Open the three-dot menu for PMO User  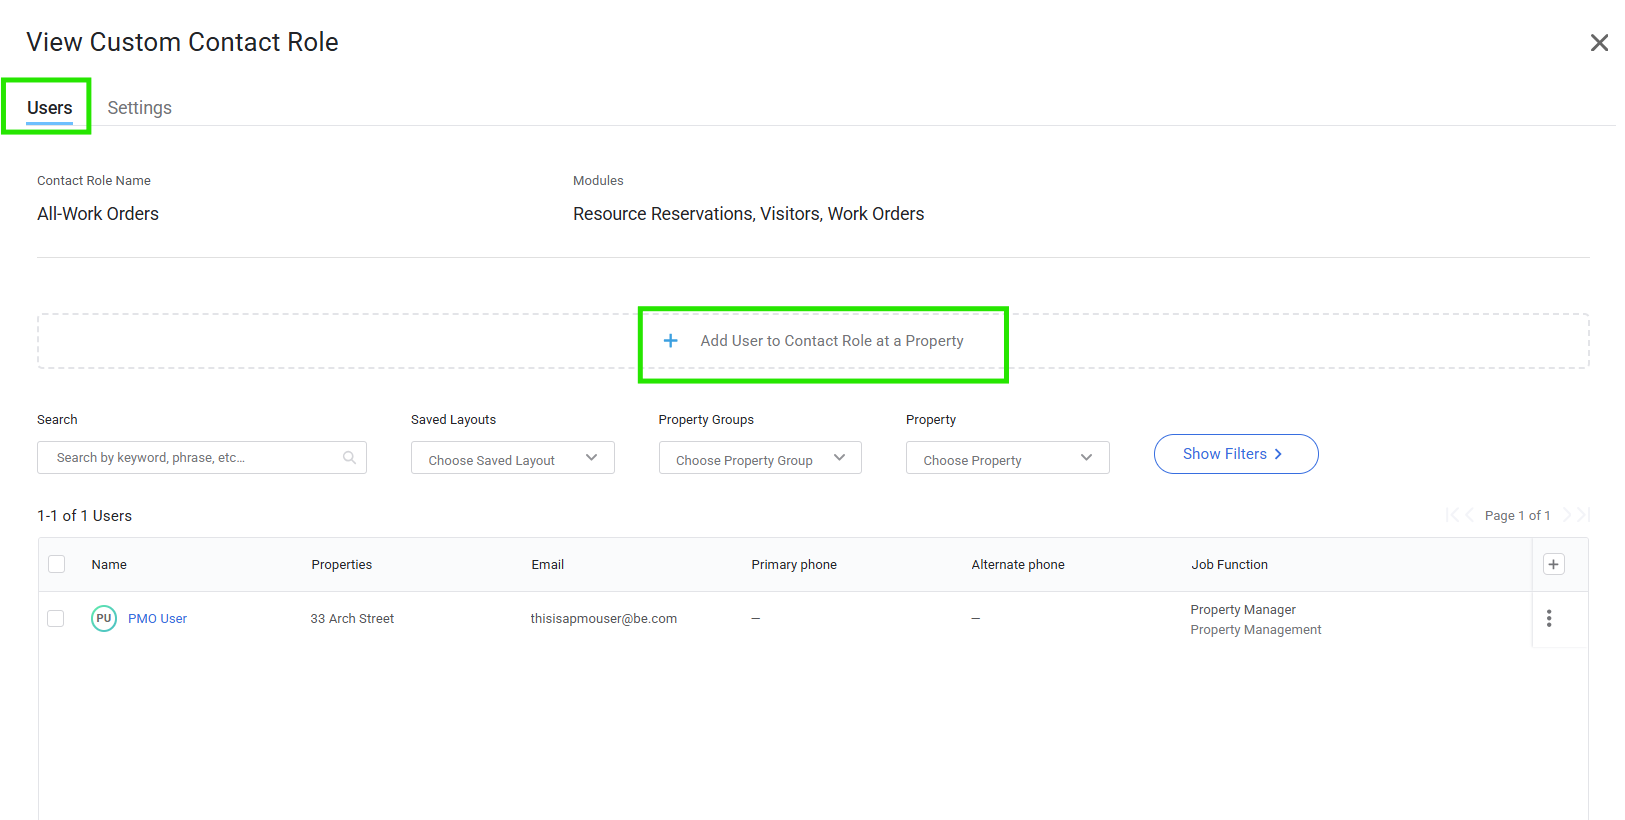point(1549,619)
